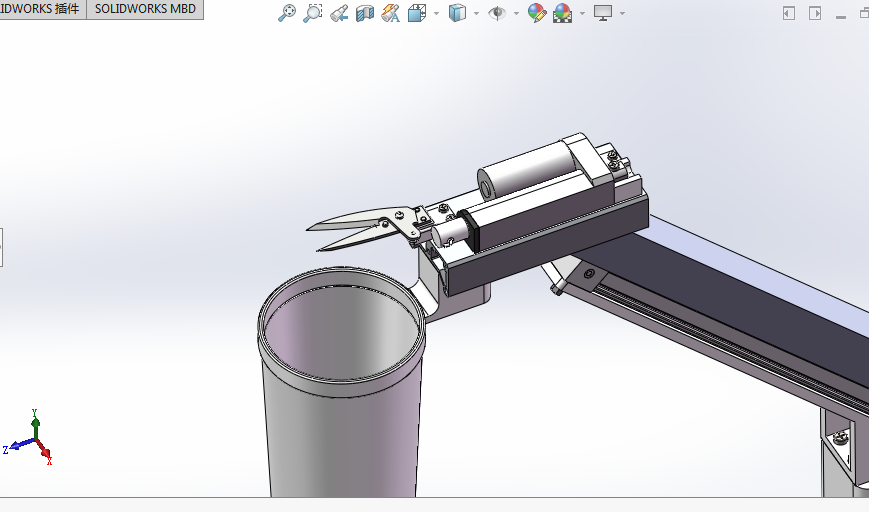The height and width of the screenshot is (512, 869).
Task: Expand the Apply Scene dropdown arrow
Action: 582,13
